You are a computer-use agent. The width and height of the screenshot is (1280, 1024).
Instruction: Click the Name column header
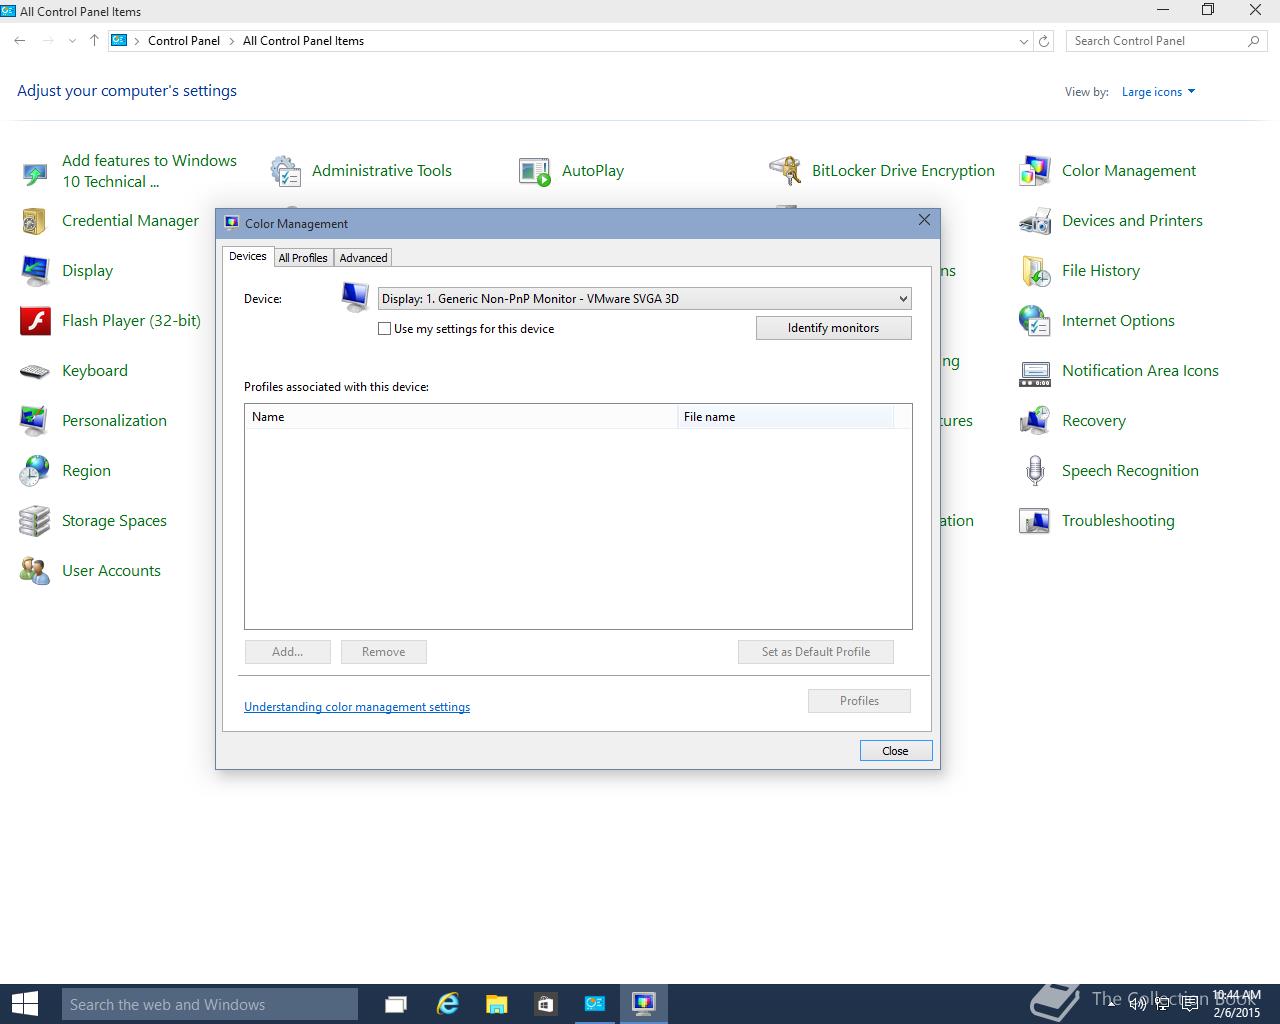click(461, 417)
